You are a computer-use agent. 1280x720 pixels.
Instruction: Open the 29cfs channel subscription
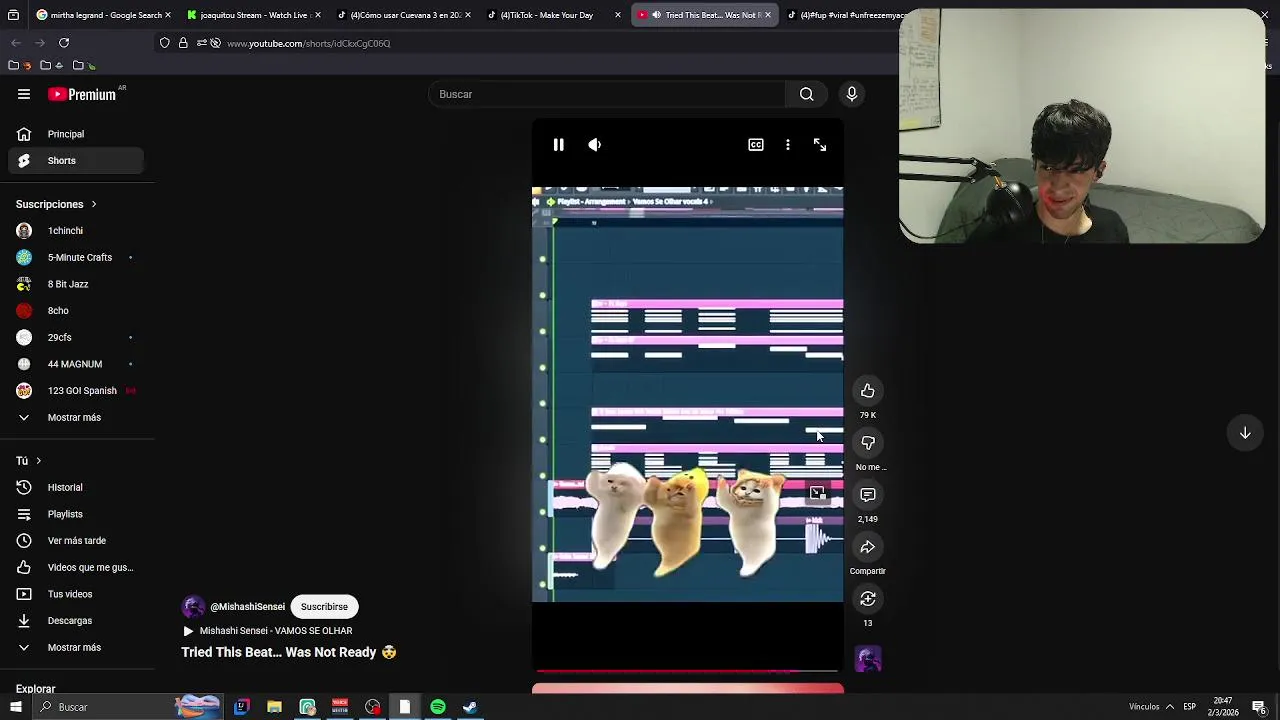pos(76,337)
